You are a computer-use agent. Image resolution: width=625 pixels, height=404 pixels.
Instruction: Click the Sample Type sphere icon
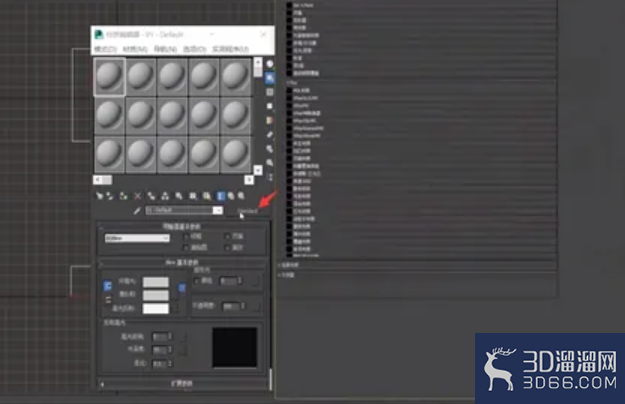click(x=270, y=64)
